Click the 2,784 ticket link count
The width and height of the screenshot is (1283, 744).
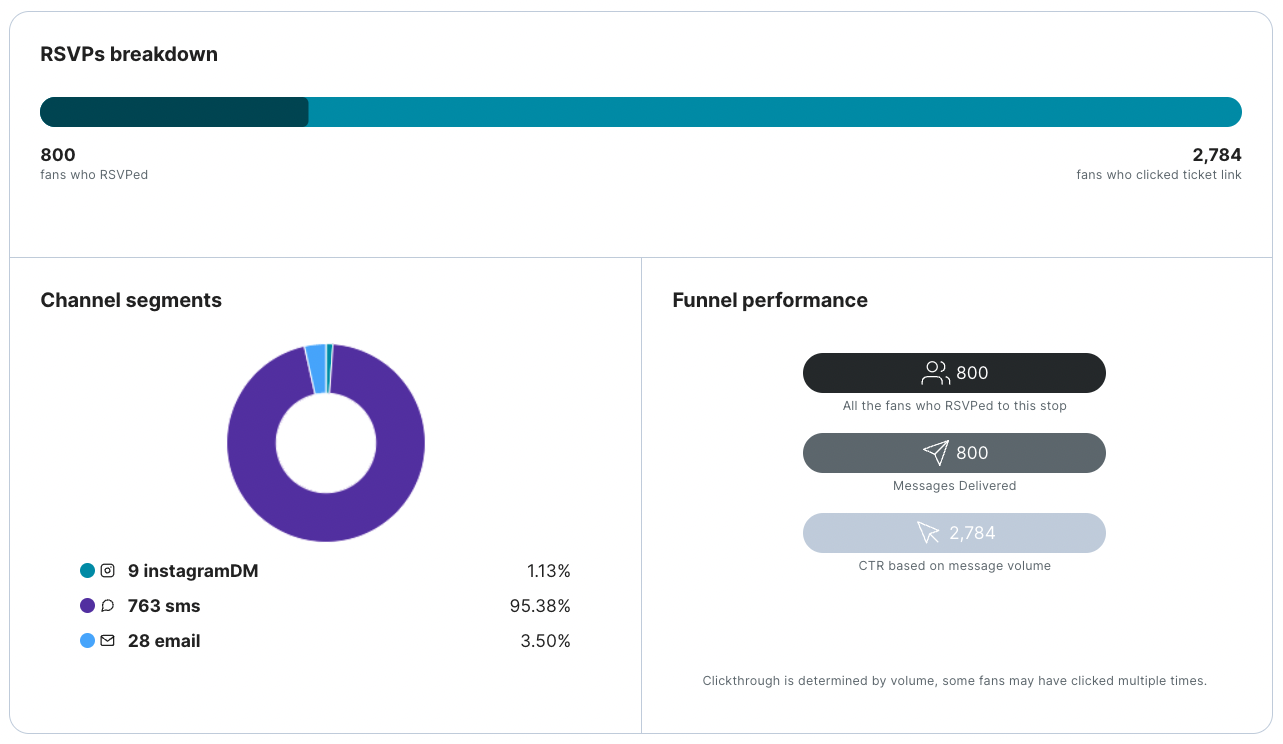tap(1216, 155)
